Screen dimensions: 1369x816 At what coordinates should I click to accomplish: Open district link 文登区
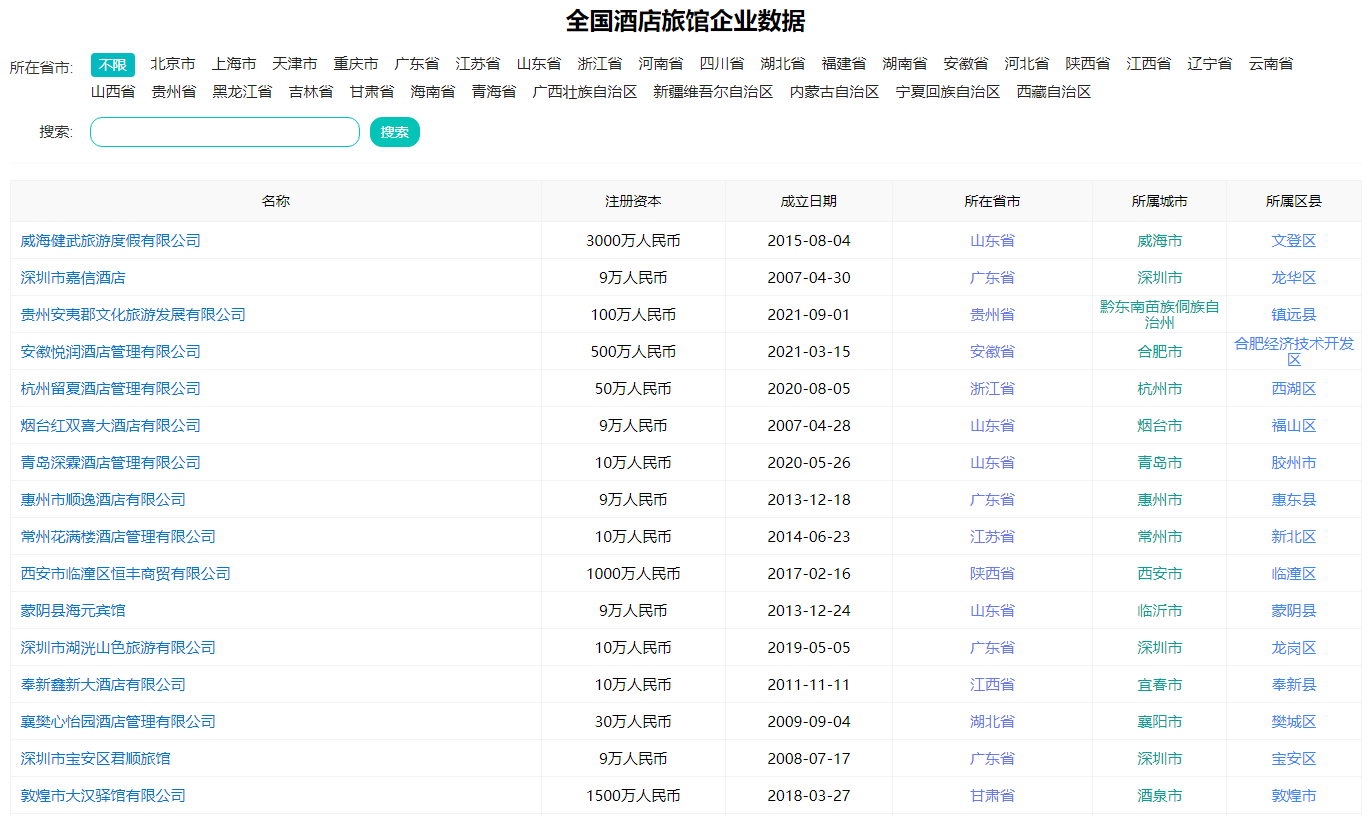[1294, 241]
